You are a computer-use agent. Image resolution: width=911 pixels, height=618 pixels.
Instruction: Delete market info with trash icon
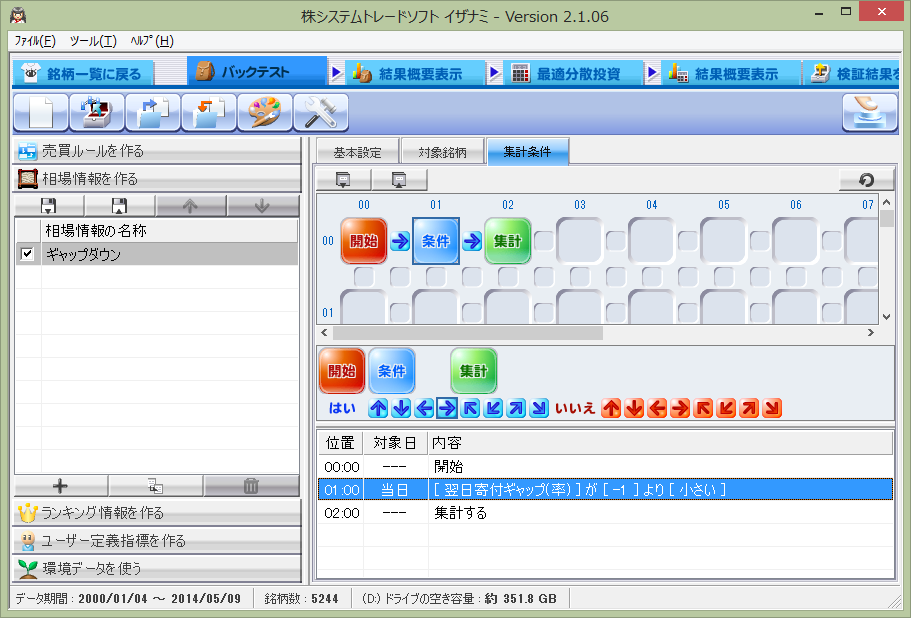[x=251, y=486]
